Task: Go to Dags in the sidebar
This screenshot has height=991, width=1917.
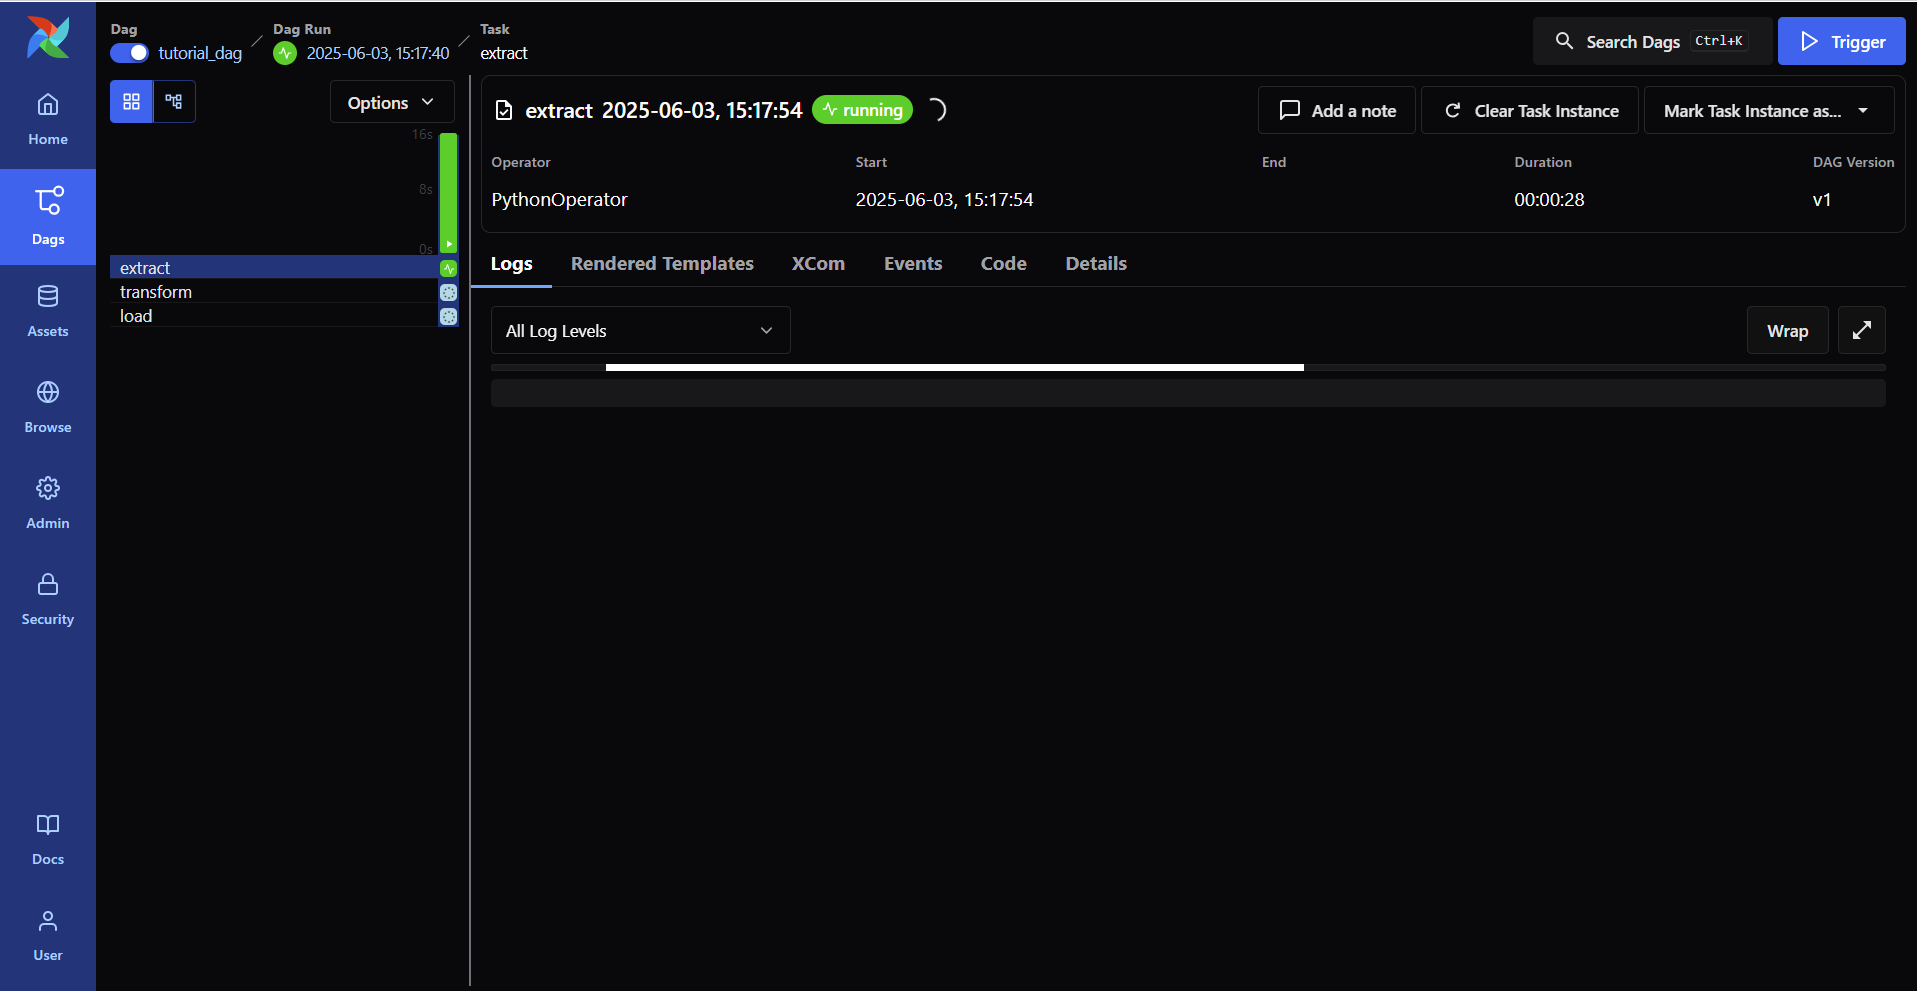Action: coord(48,217)
